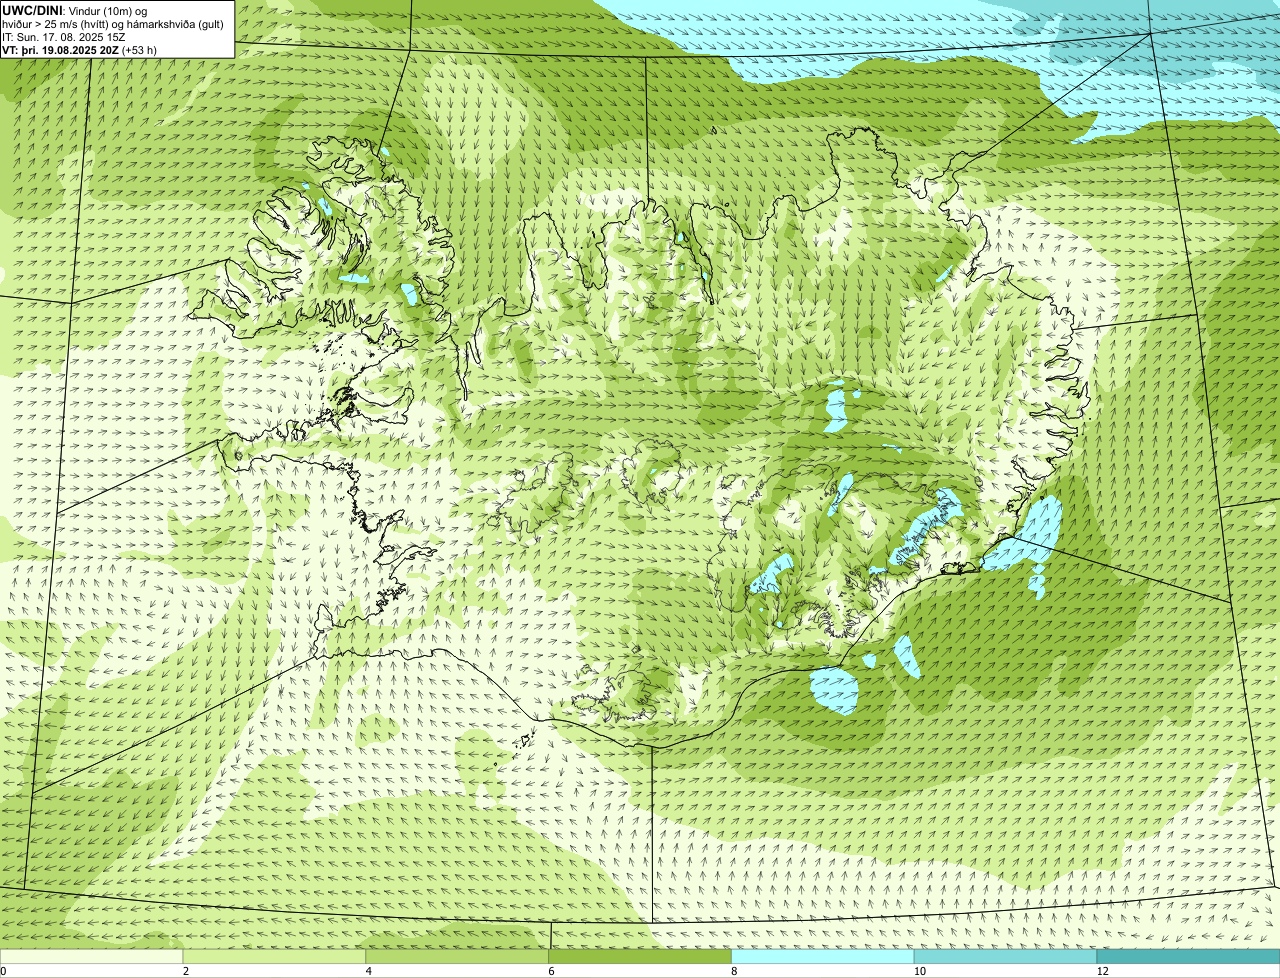Screen dimensions: 1280x978
Task: Click the "hviður > 25 m/s (hvítt)" description line
Action: tap(114, 23)
